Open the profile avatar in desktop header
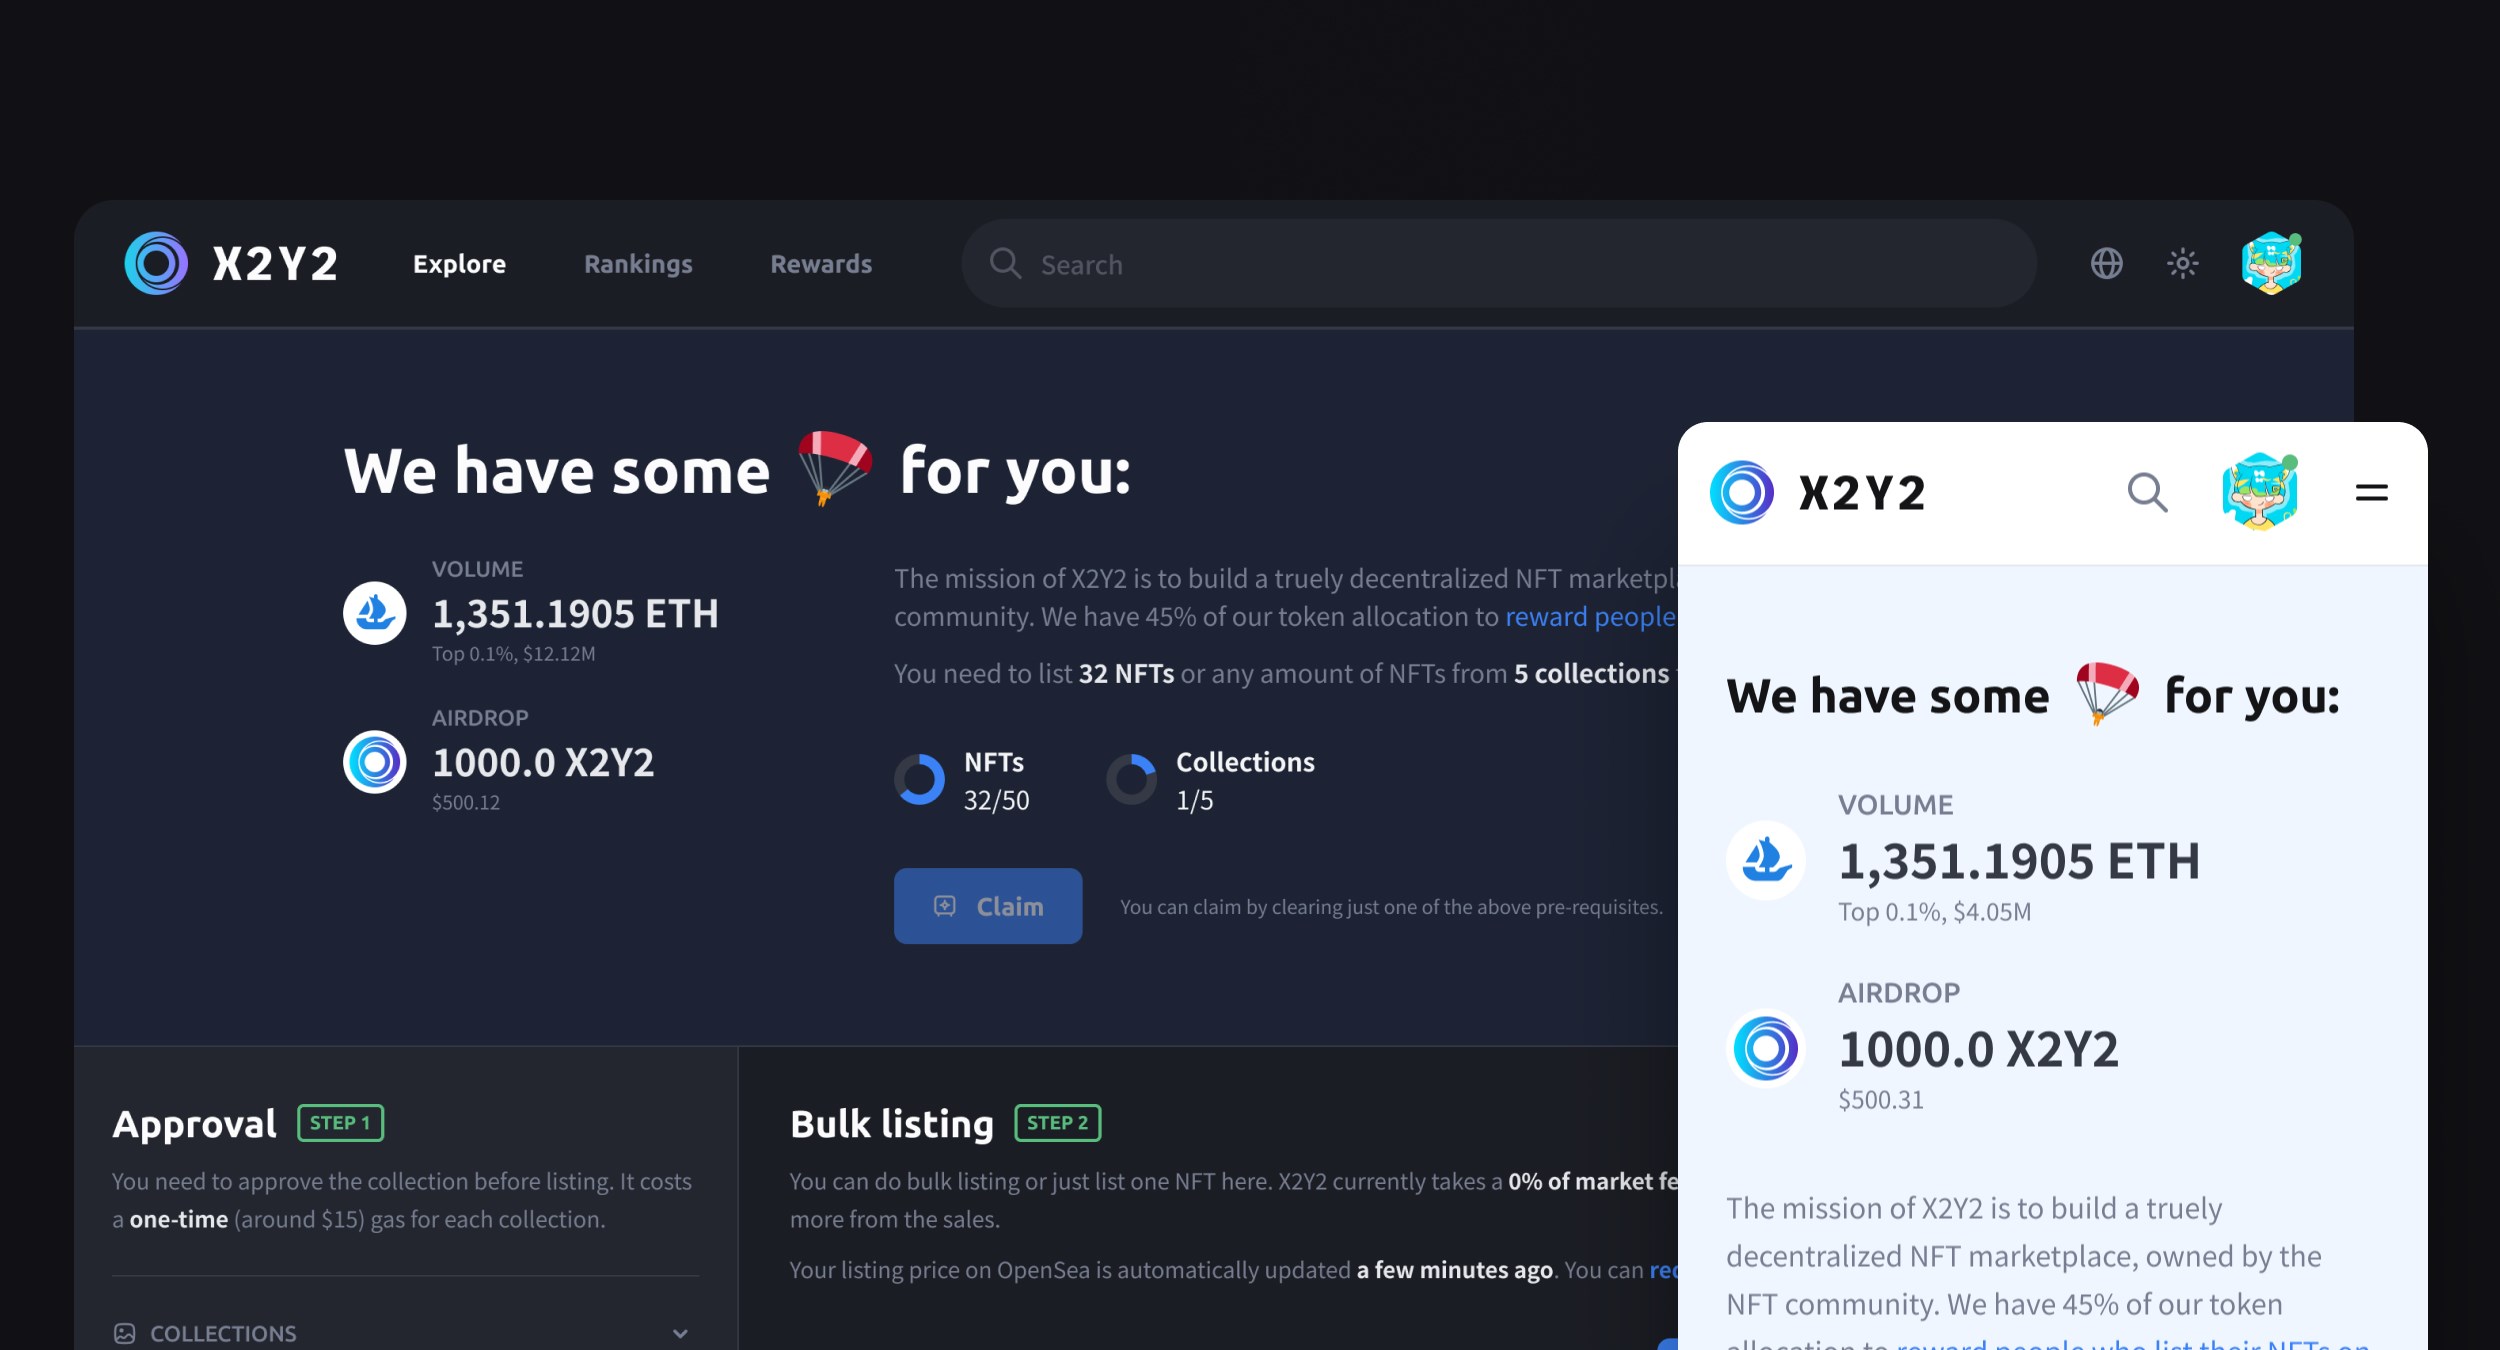The image size is (2500, 1350). (2271, 264)
